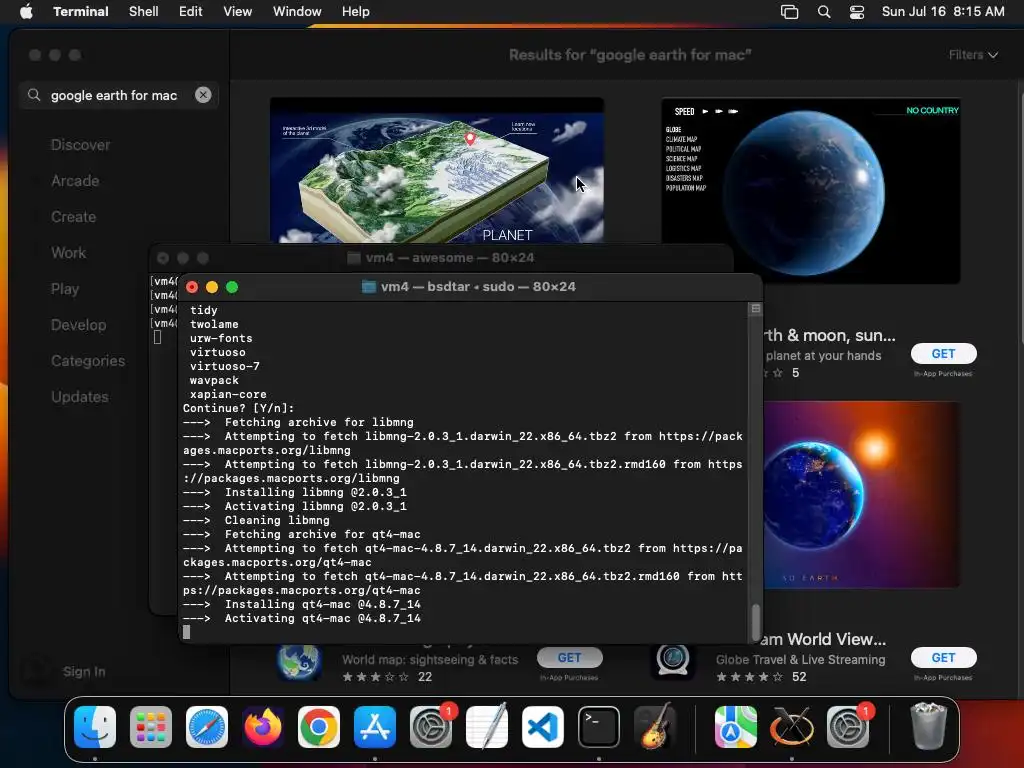Click the Stage Manager windows icon in menu bar
1024x768 pixels.
coord(790,12)
